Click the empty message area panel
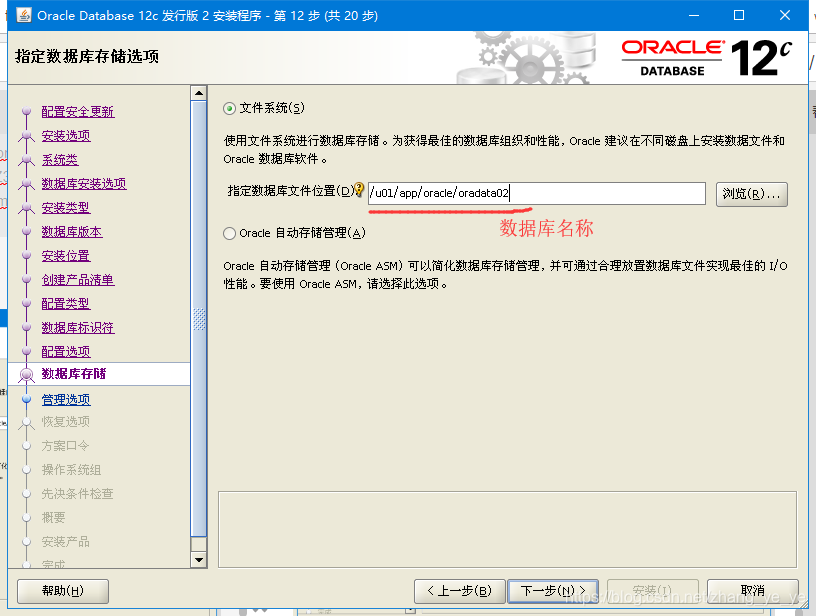This screenshot has height=616, width=816. tap(507, 530)
